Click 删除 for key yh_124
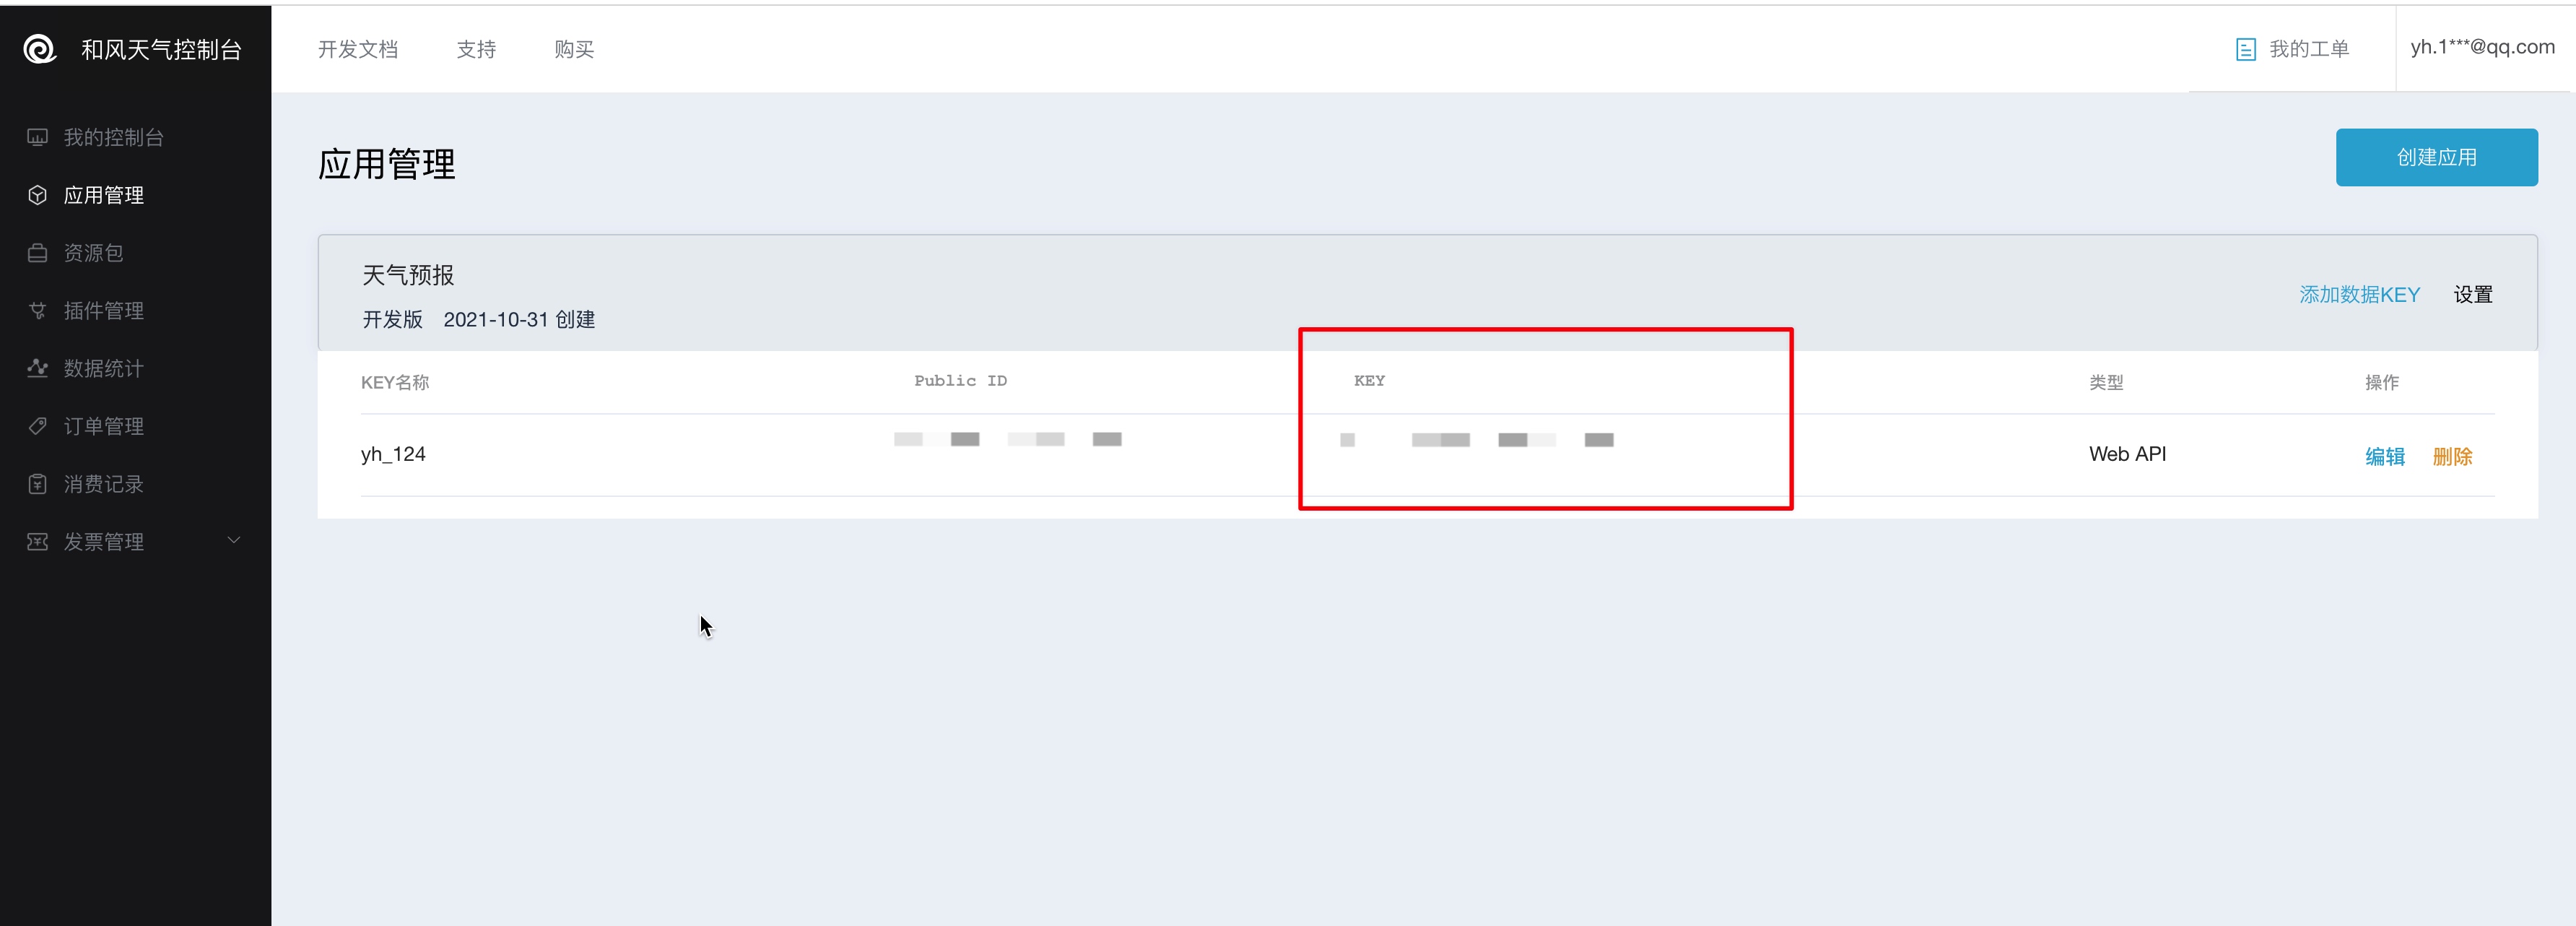The image size is (2576, 926). (x=2452, y=456)
